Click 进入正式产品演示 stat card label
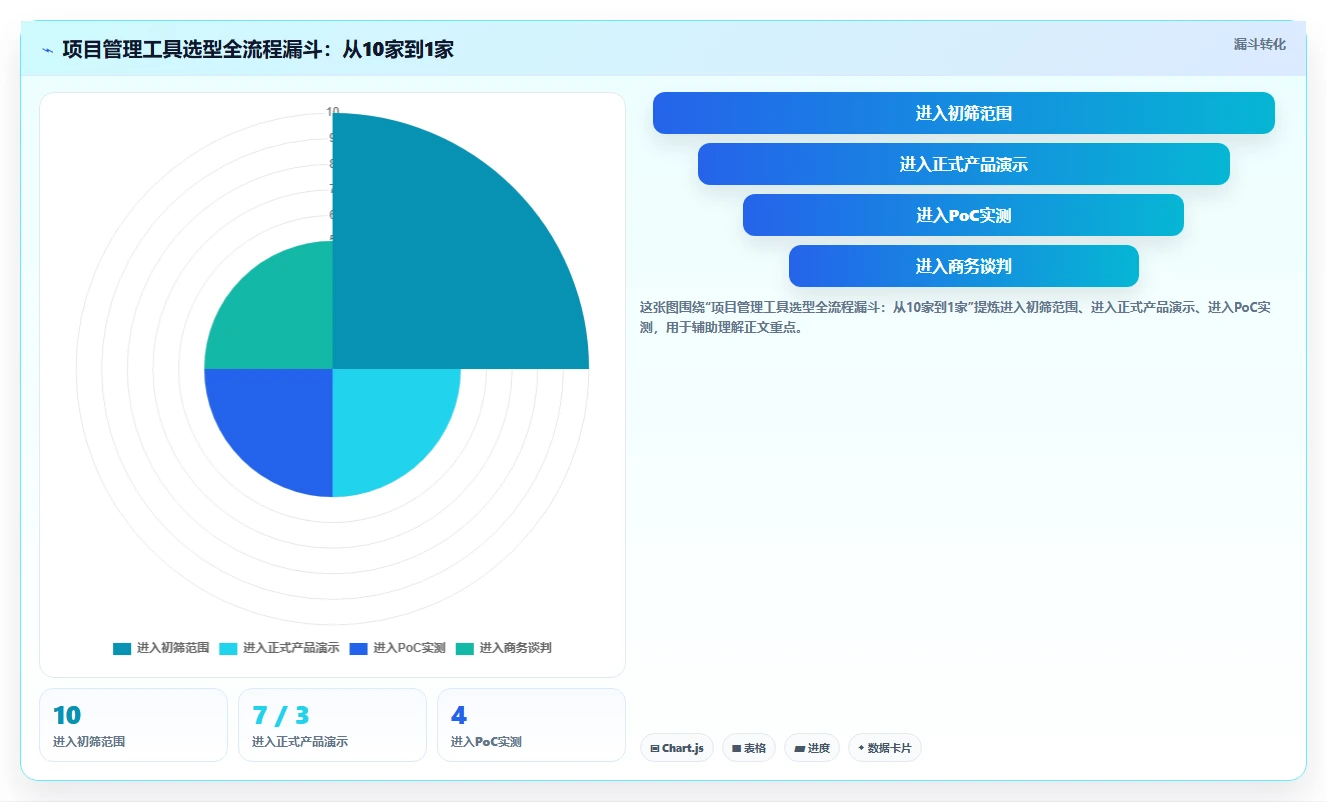 (x=300, y=742)
